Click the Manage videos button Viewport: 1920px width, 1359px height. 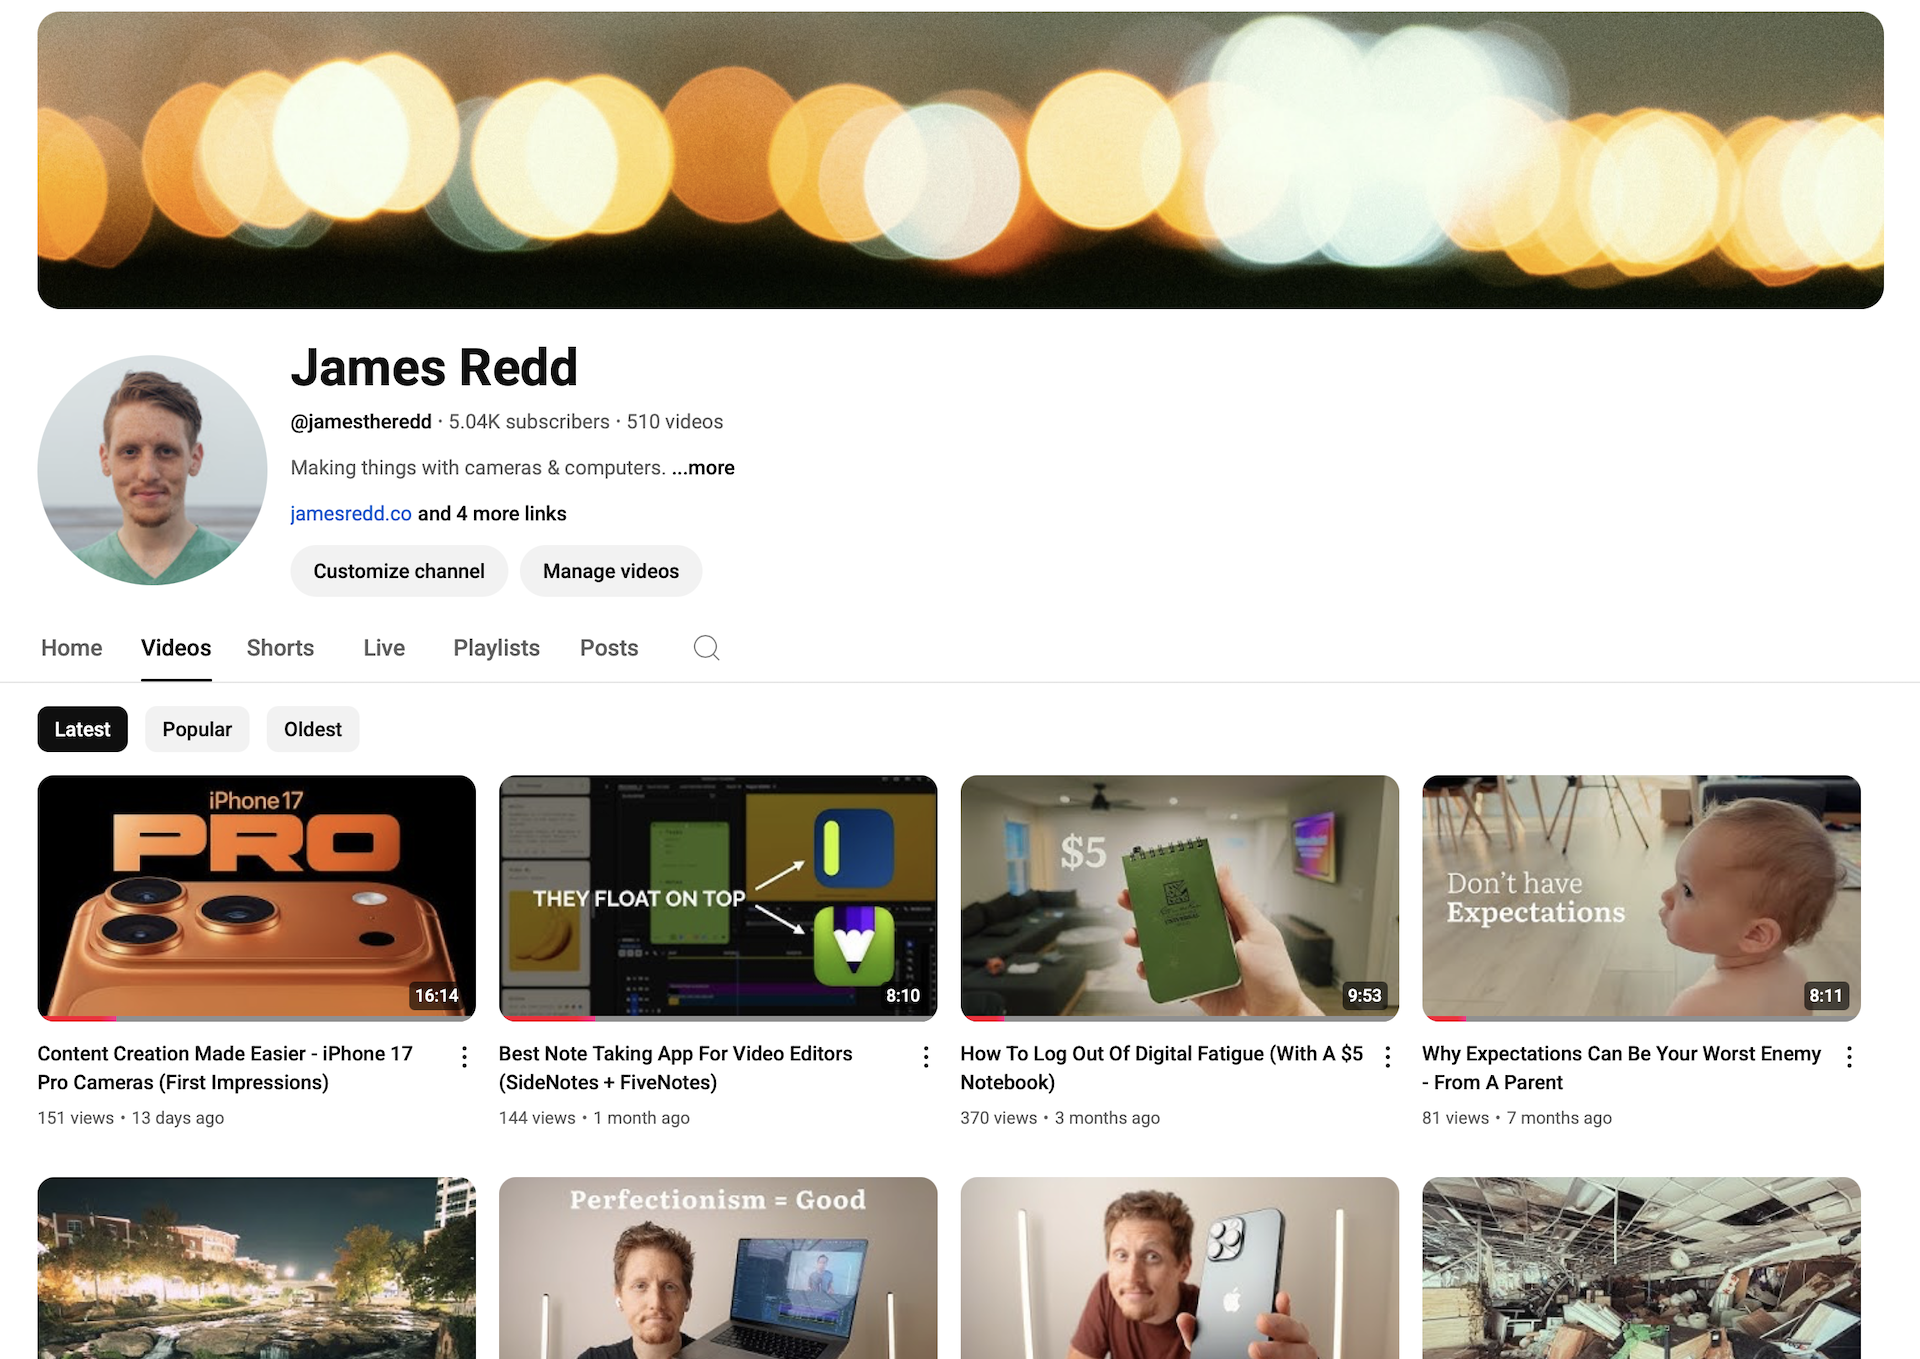(x=610, y=571)
